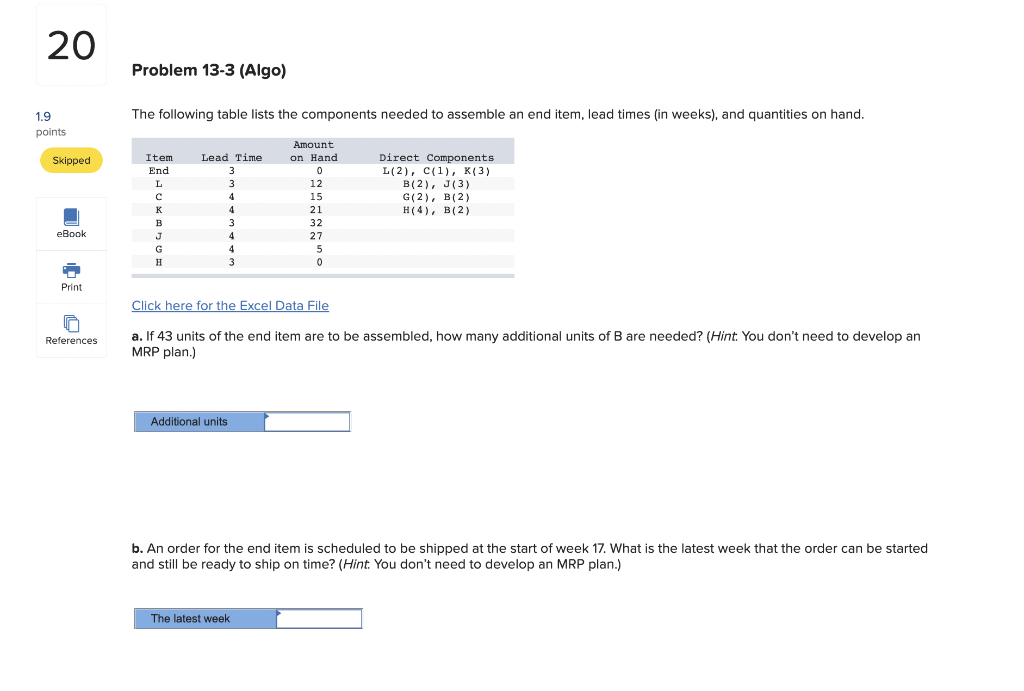Click the book icon above the eBook label

click(x=70, y=218)
